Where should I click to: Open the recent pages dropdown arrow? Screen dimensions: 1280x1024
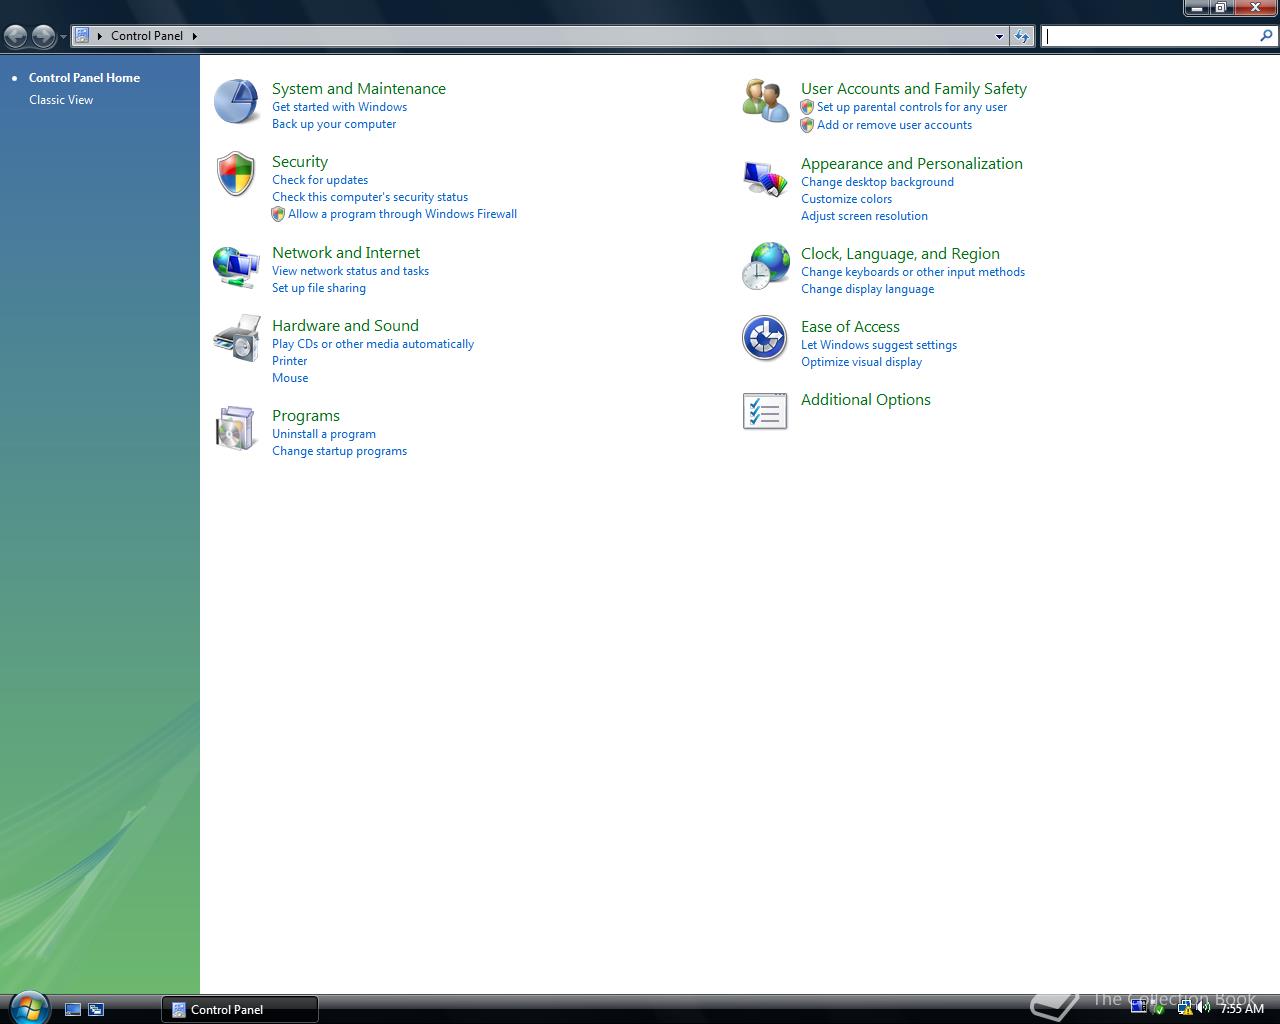pyautogui.click(x=63, y=37)
